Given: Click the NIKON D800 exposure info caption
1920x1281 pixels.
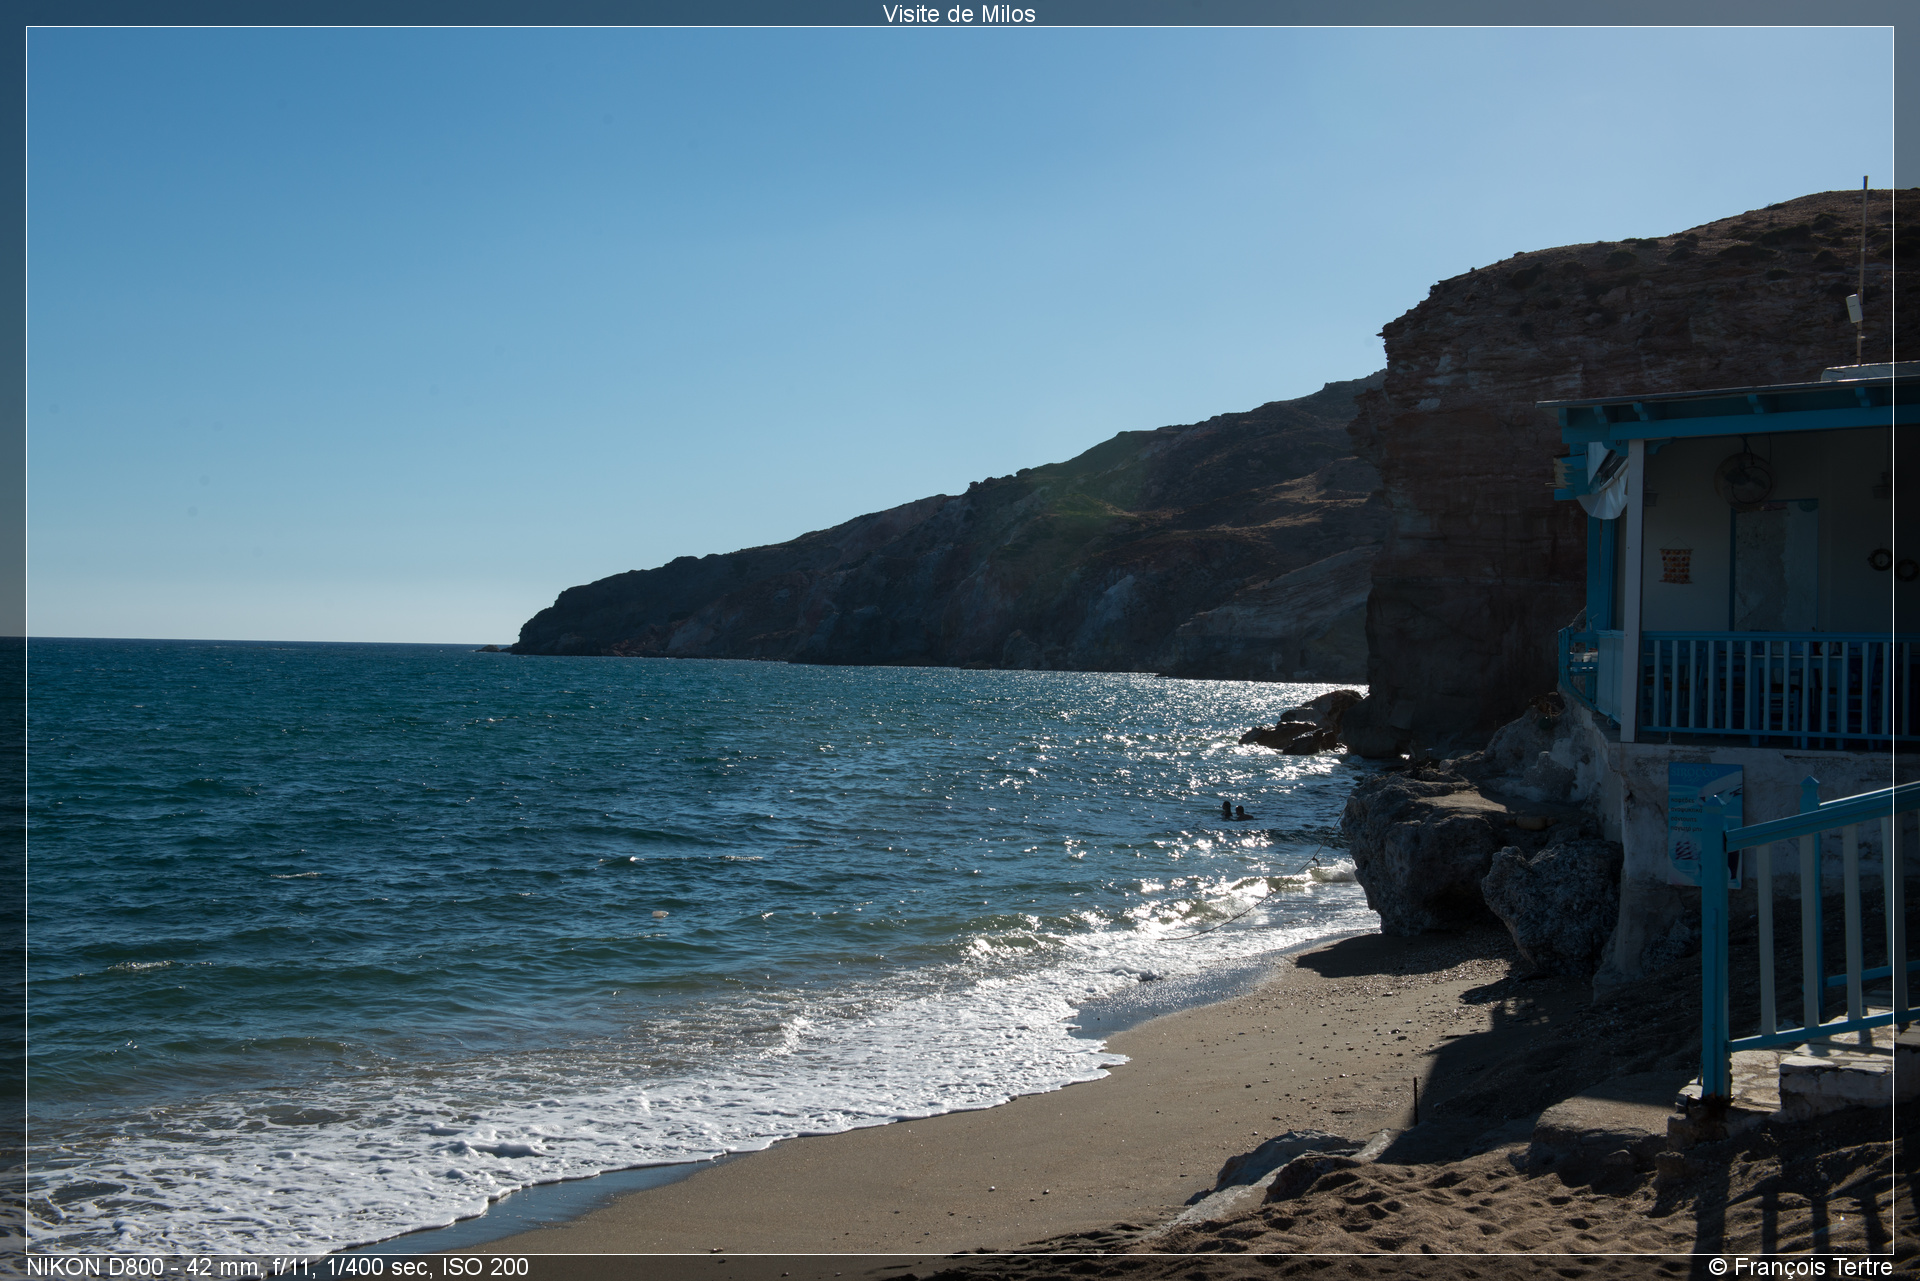Looking at the screenshot, I should pos(277,1267).
